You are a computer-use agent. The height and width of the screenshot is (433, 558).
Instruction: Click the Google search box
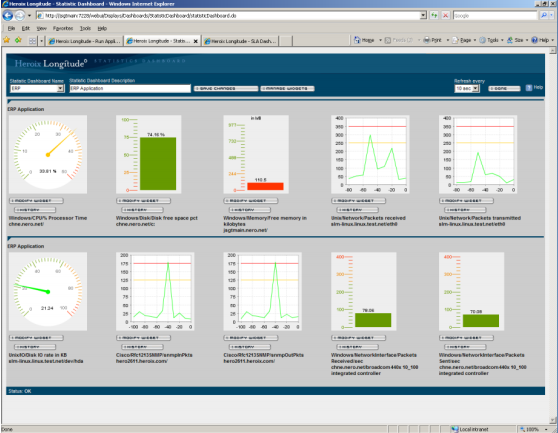(495, 15)
